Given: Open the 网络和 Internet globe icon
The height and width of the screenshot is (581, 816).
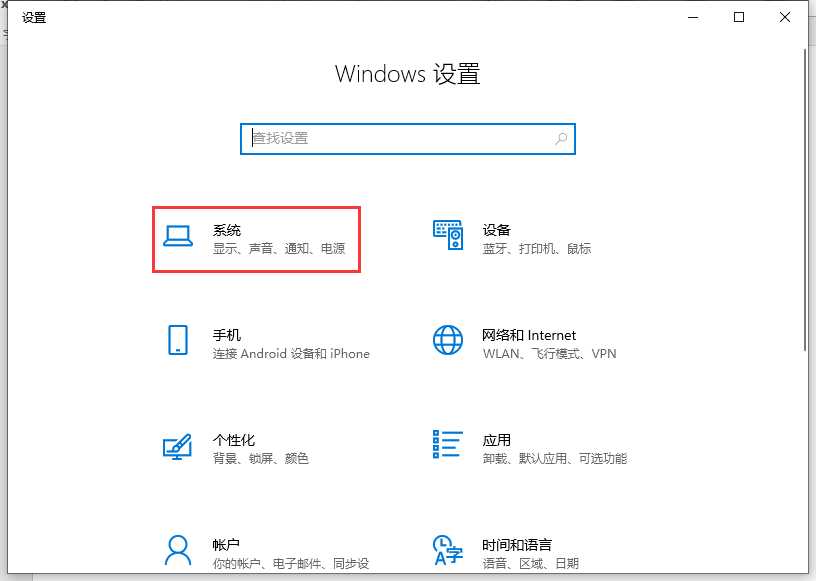Looking at the screenshot, I should click(x=448, y=340).
